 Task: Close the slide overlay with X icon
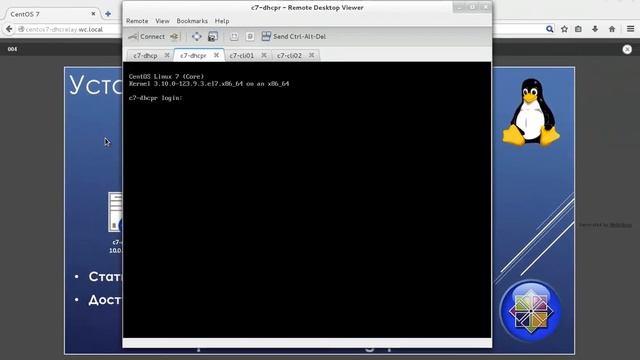coord(627,49)
